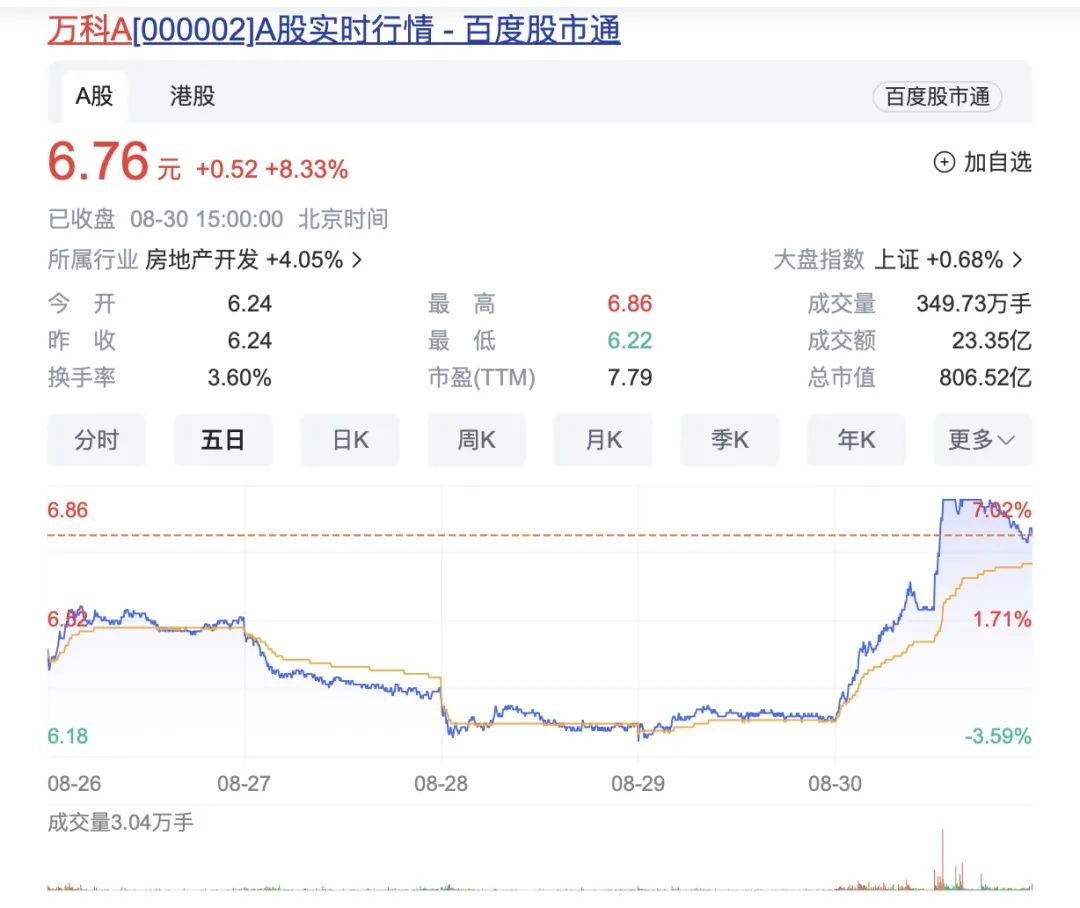
Task: Open the 月K monthly chart
Action: tap(603, 440)
